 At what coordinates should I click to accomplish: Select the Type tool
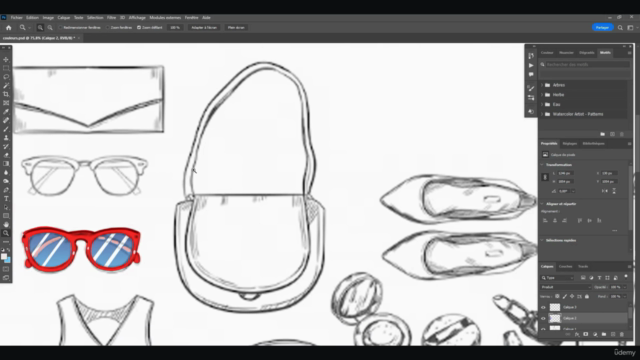(6, 198)
